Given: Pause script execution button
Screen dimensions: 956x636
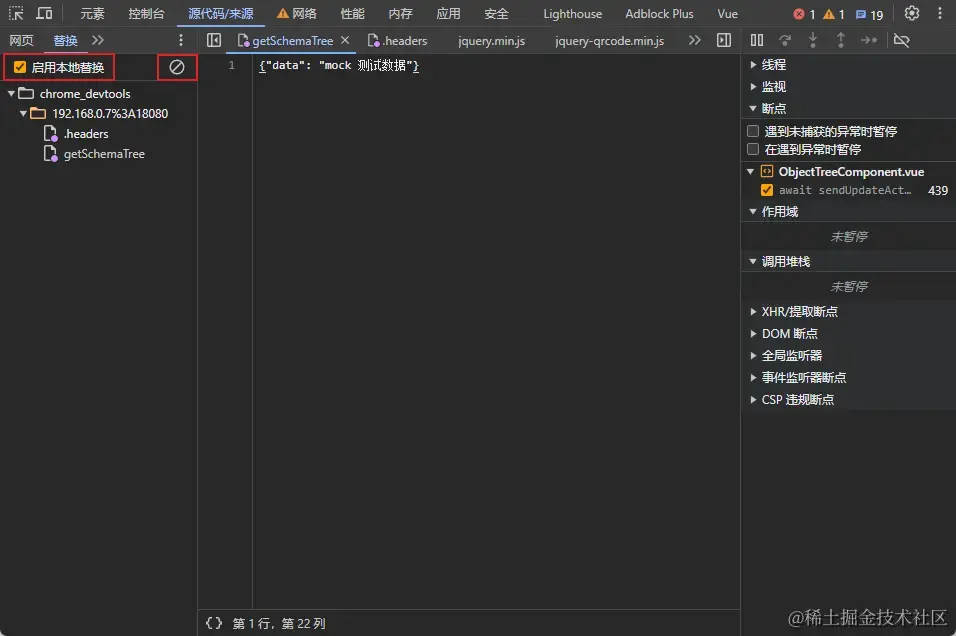Looking at the screenshot, I should 757,40.
